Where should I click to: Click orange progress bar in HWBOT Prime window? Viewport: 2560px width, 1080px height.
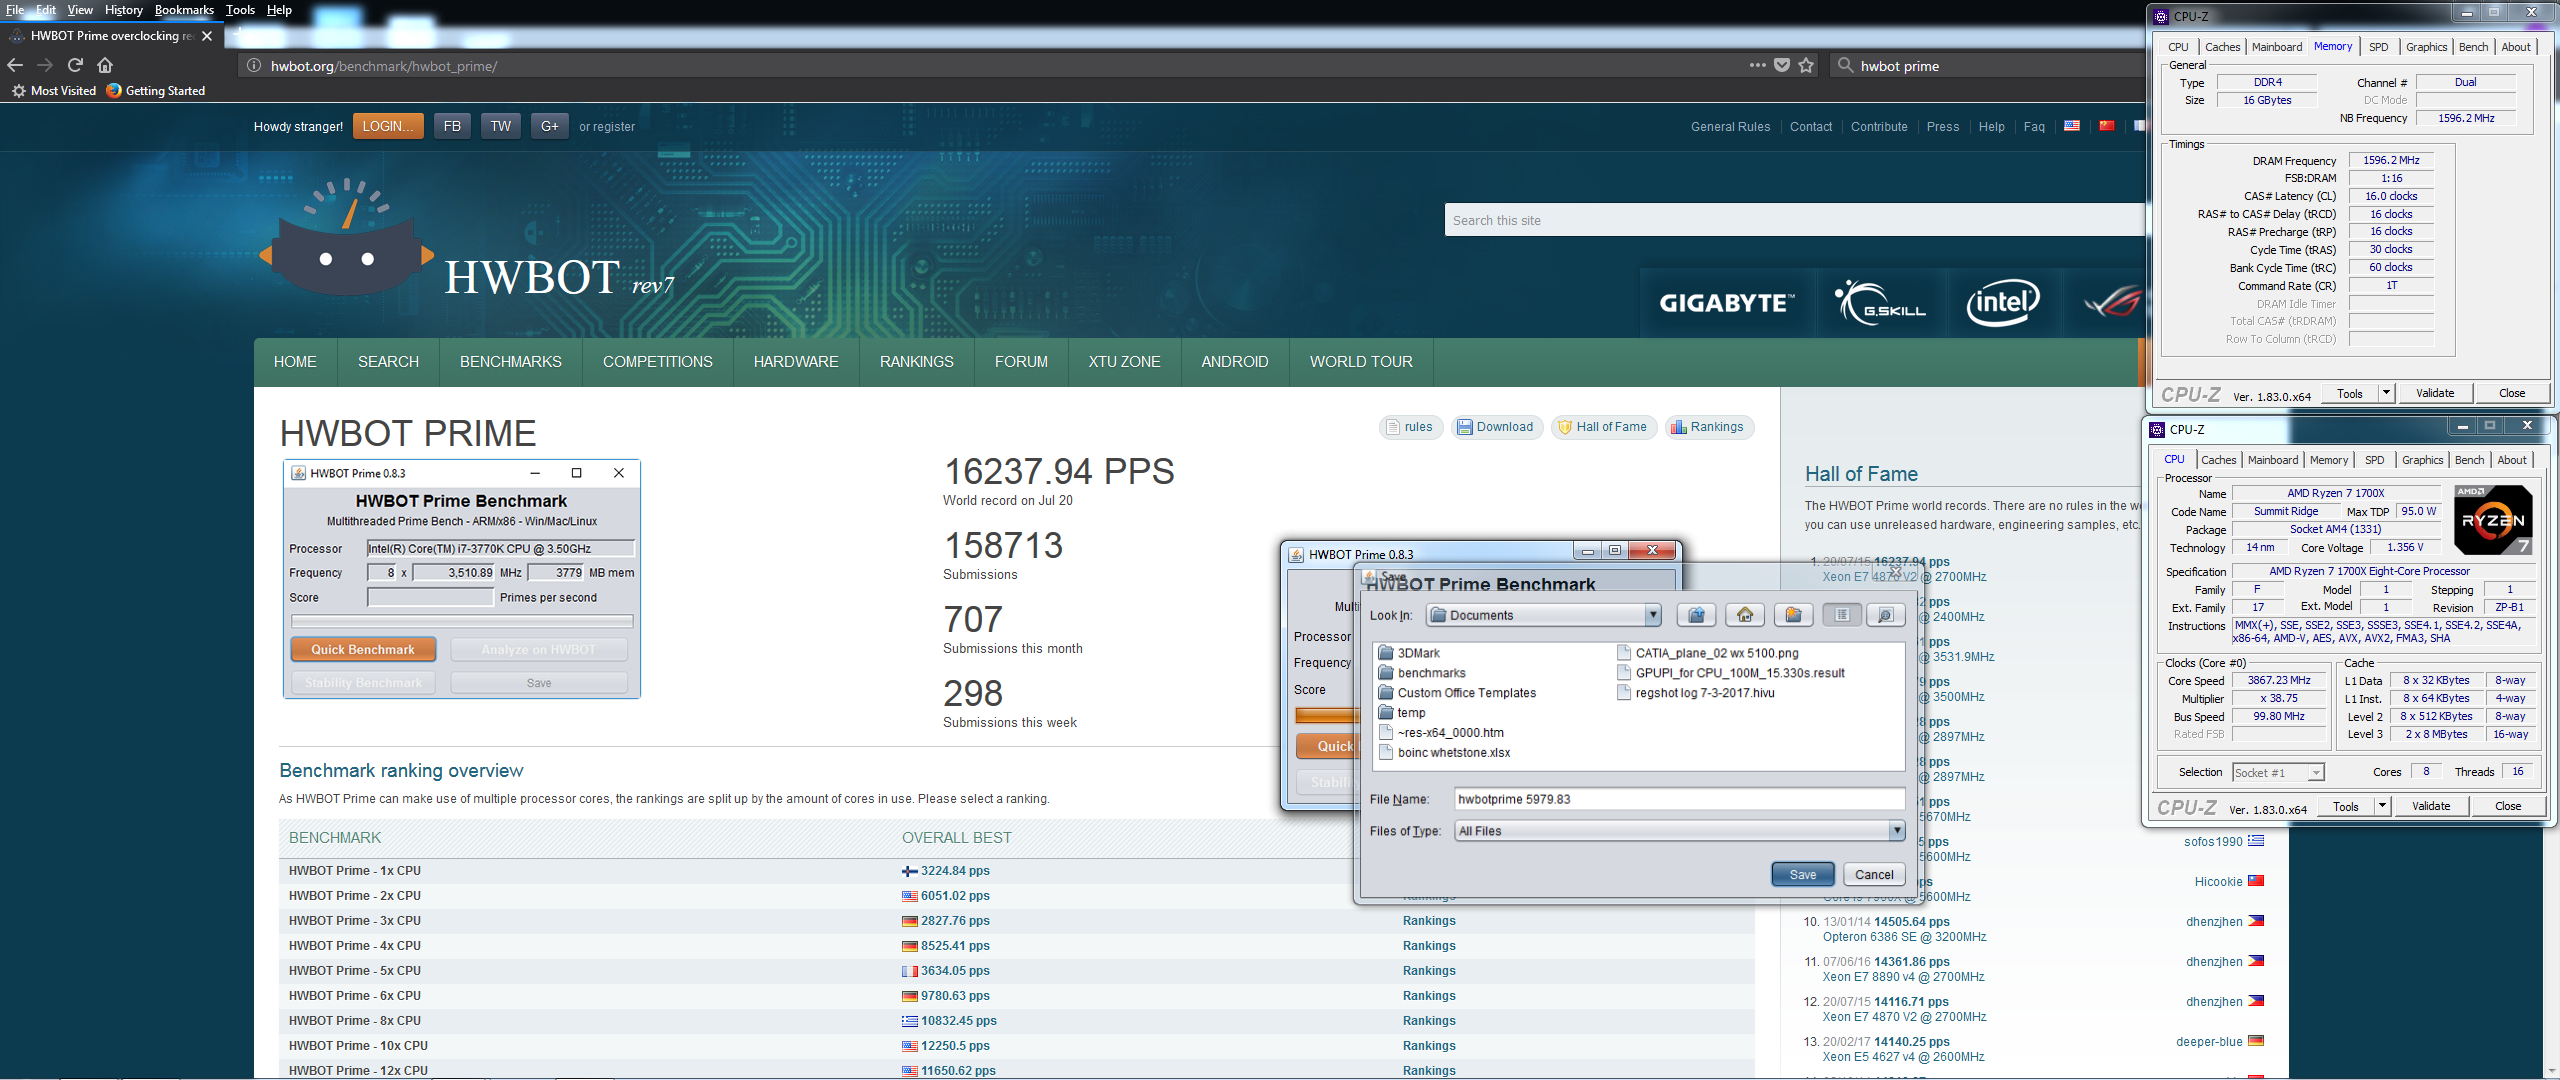[1327, 715]
